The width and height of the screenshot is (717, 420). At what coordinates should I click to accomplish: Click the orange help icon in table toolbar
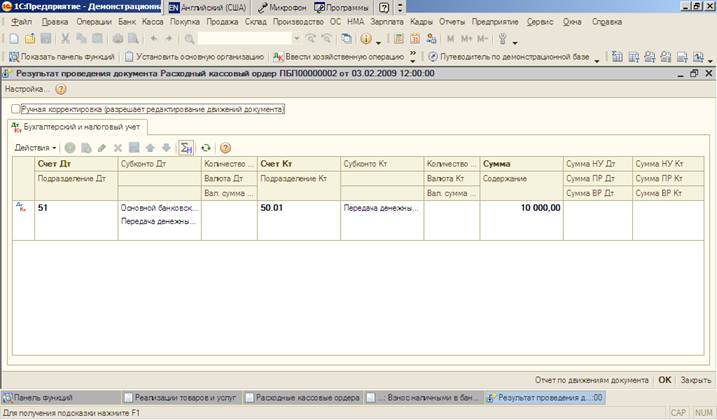225,148
